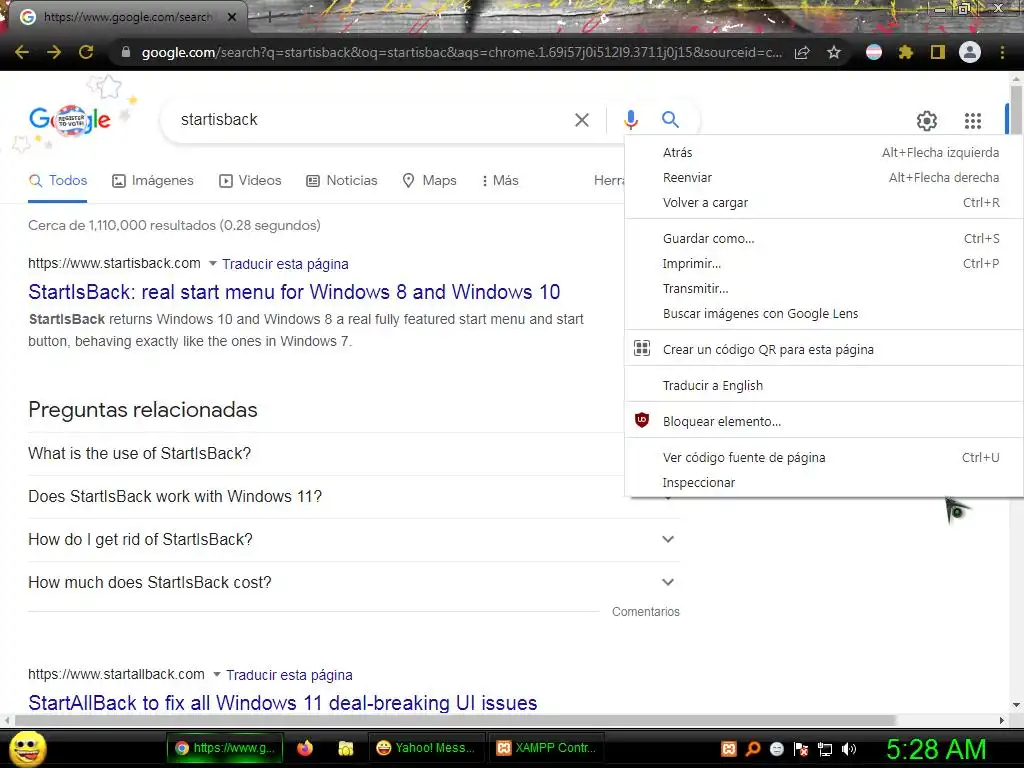
Task: Open dropdown arrow beside startallback.com URL
Action: (217, 675)
